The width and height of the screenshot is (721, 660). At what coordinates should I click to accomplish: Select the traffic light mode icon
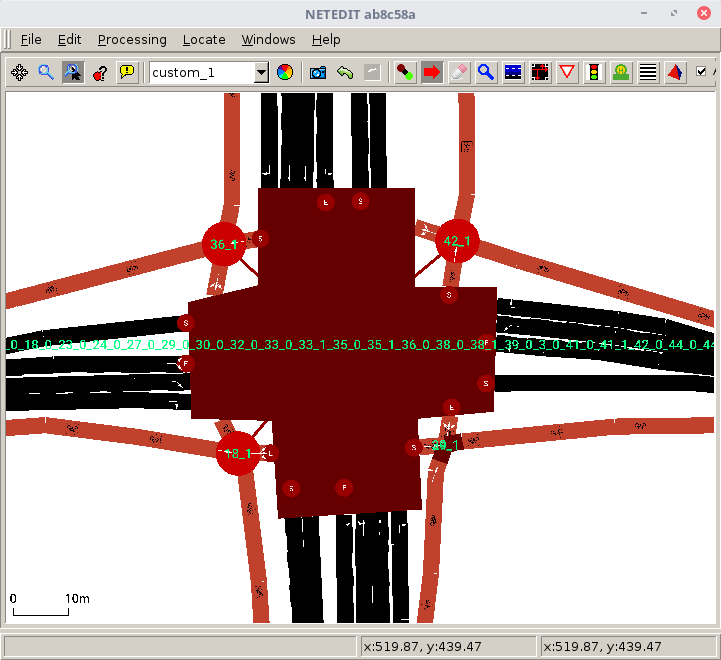(594, 72)
